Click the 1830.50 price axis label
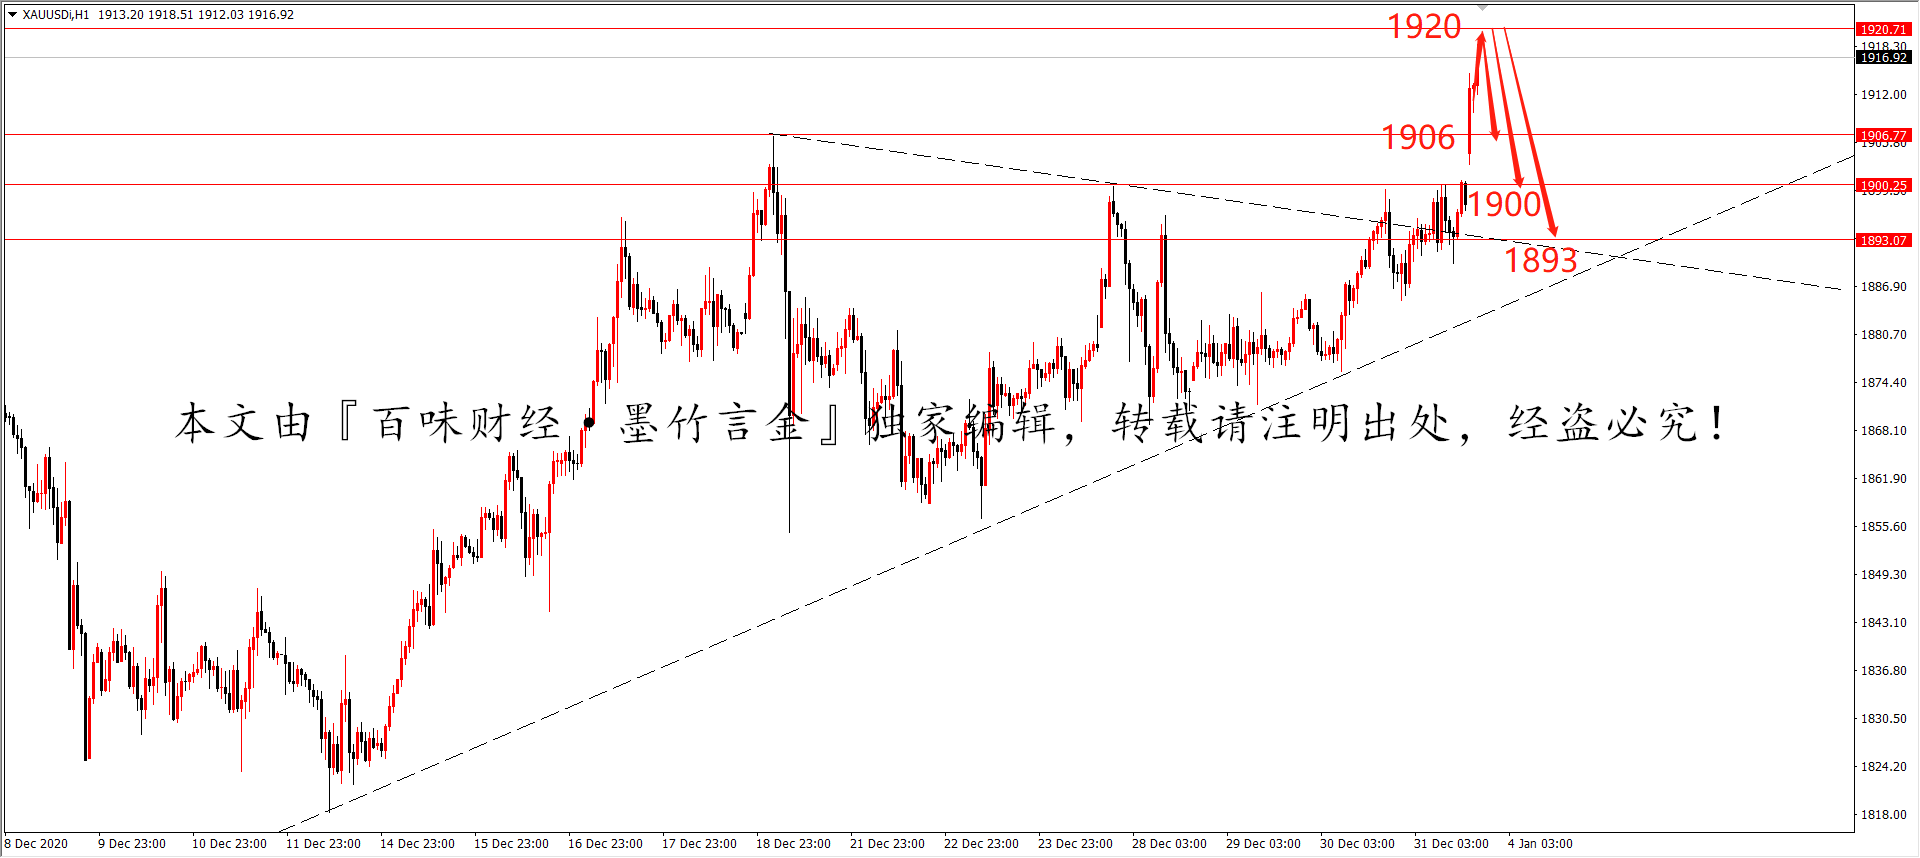This screenshot has width=1920, height=858. [x=1883, y=719]
